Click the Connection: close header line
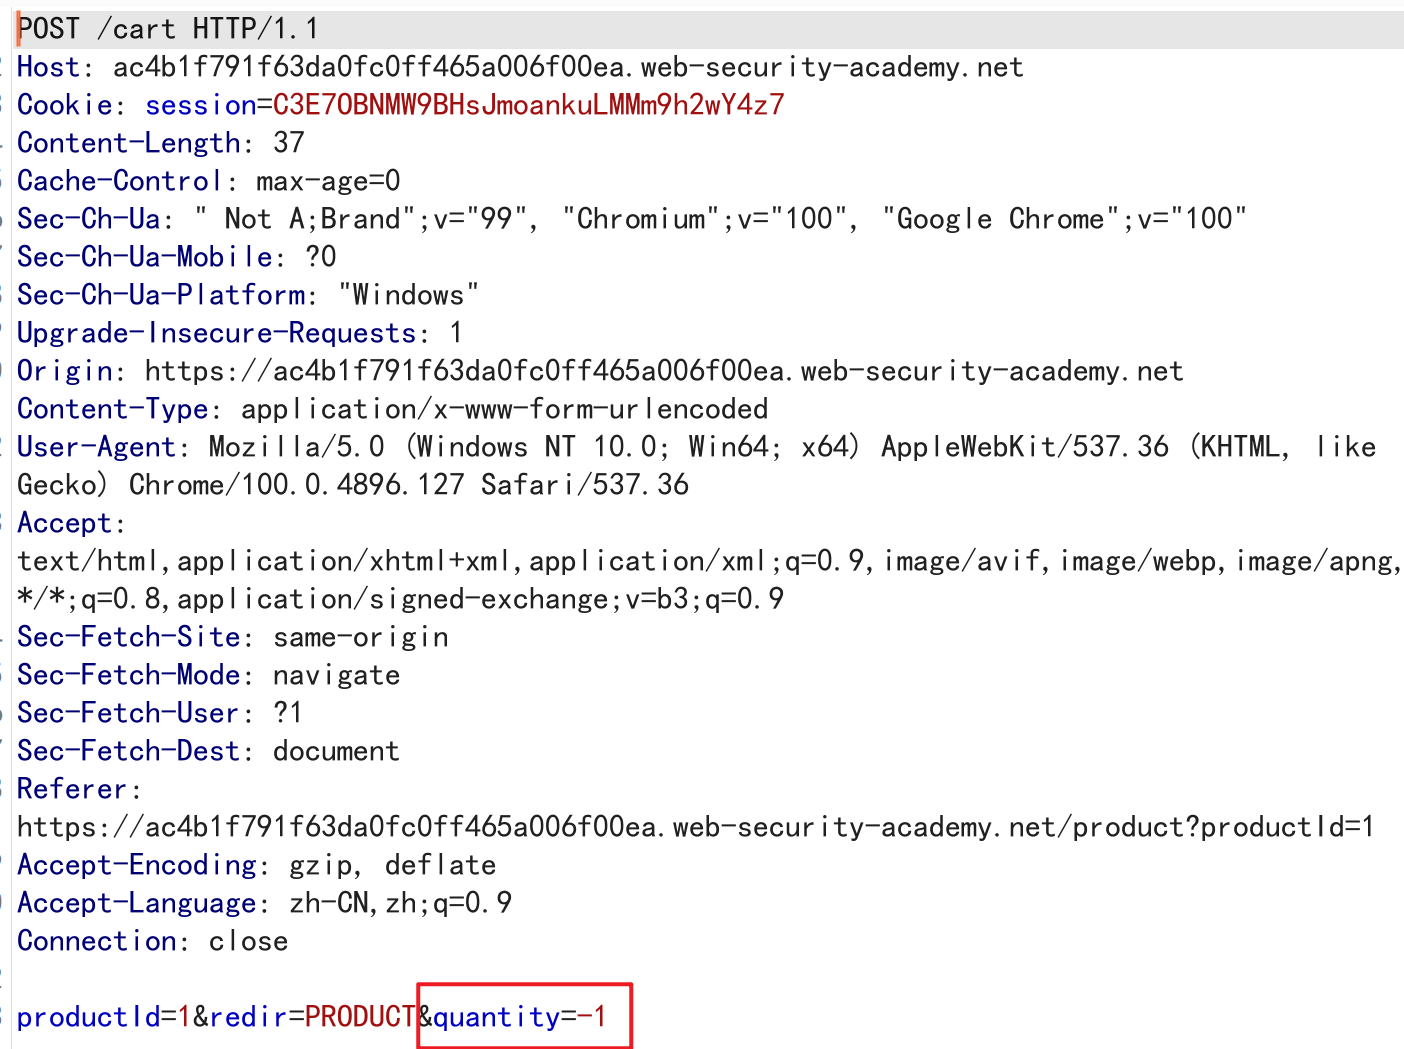The height and width of the screenshot is (1049, 1404). 152,941
